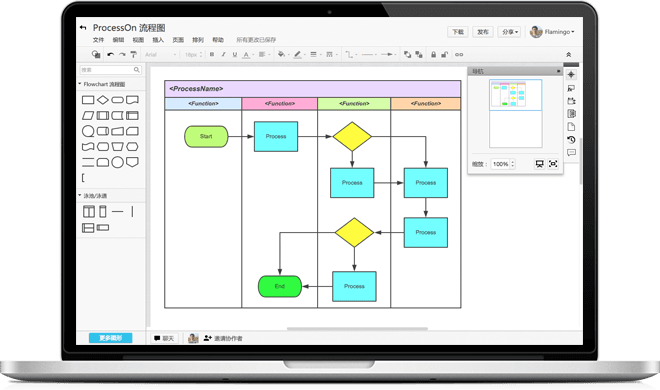Lock the selected shape
Viewport: 660px width, 390px height.
pyautogui.click(x=434, y=54)
